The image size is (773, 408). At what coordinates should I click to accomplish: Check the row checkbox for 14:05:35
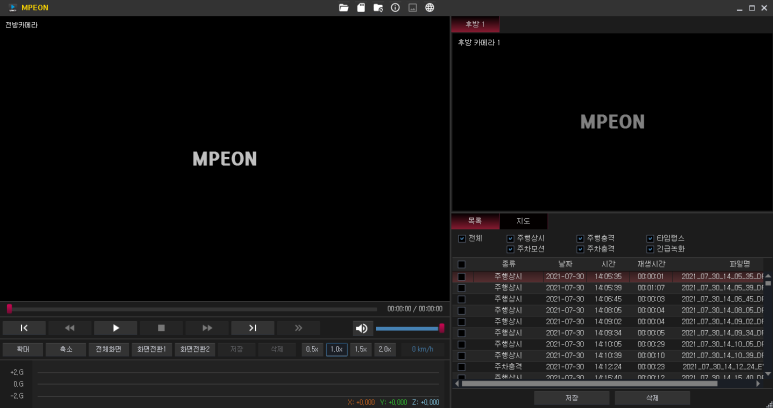[x=461, y=277]
